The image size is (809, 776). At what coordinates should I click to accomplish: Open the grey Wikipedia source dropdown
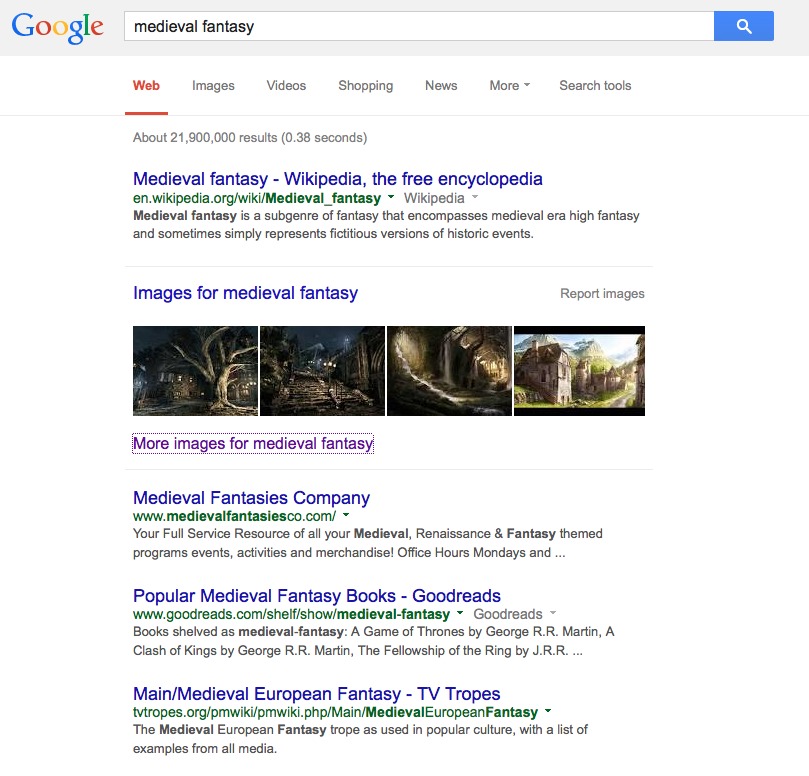[x=441, y=198]
